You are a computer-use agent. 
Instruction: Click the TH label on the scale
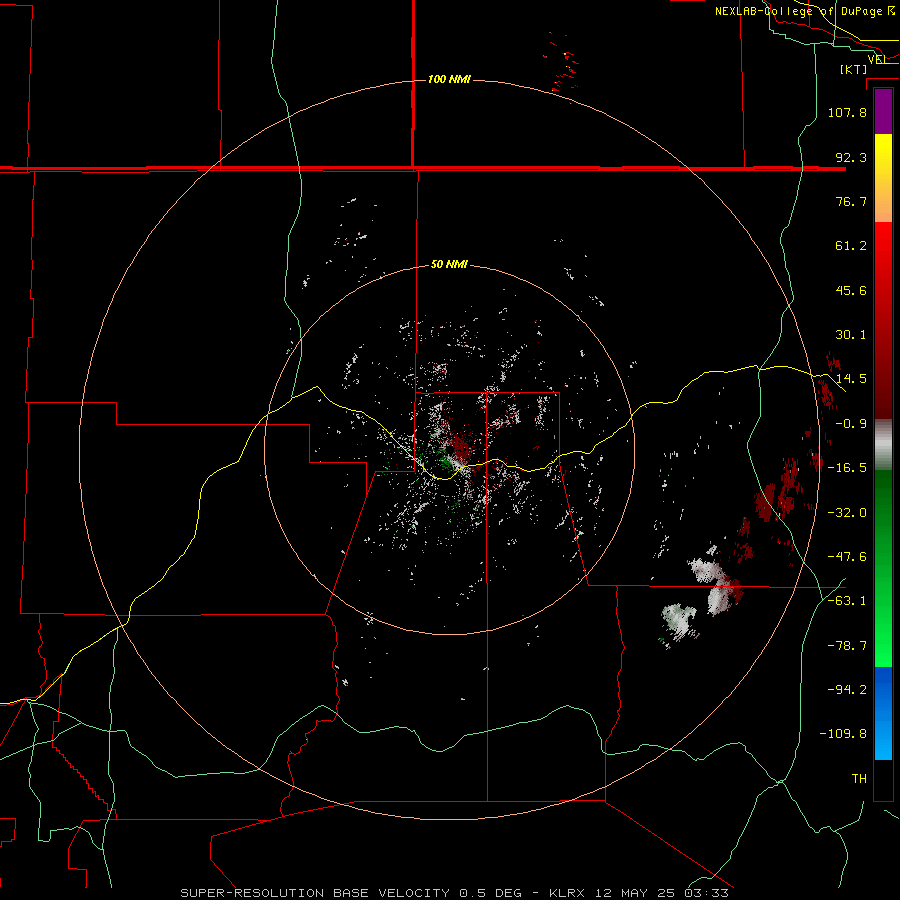tap(859, 779)
